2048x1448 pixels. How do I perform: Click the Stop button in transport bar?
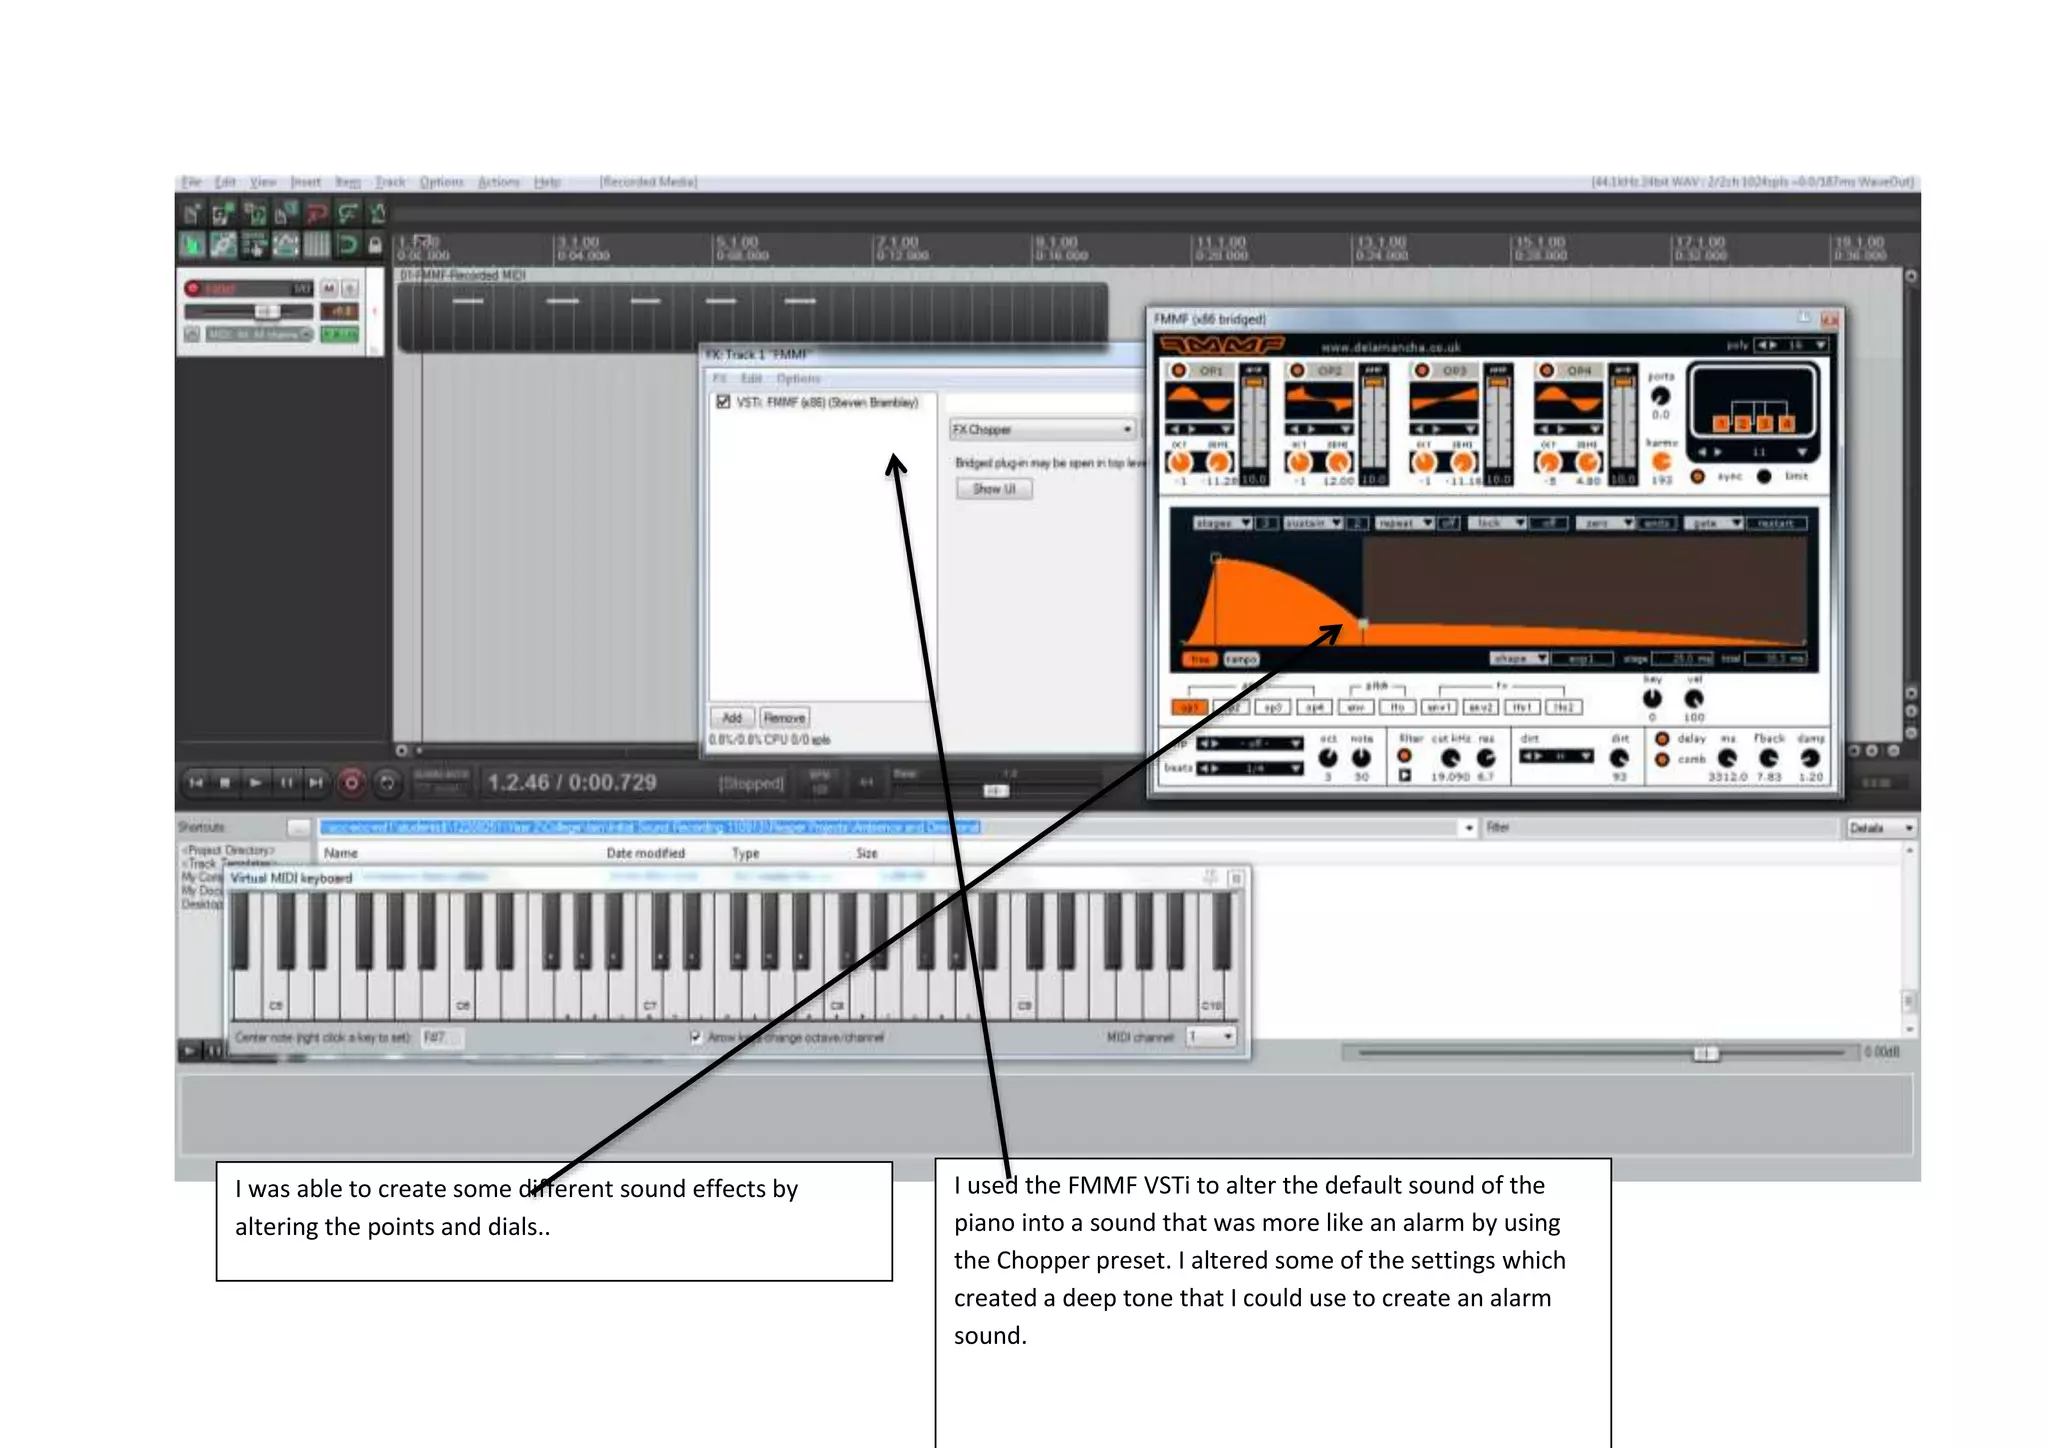[x=225, y=783]
